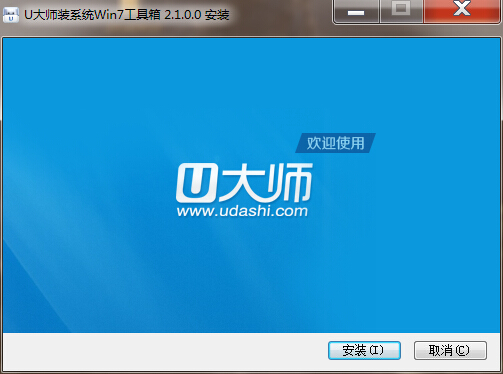Open the www.udashi.com website text
Screen dimensions: 503x374
coord(242,211)
